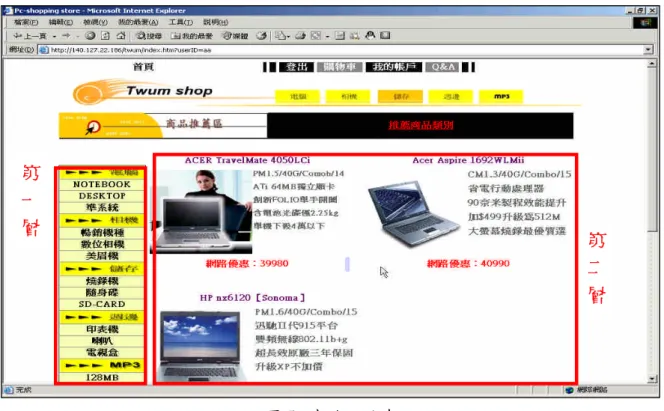Open 128MB in the sidebar
This screenshot has height=411, width=664.
102,377
